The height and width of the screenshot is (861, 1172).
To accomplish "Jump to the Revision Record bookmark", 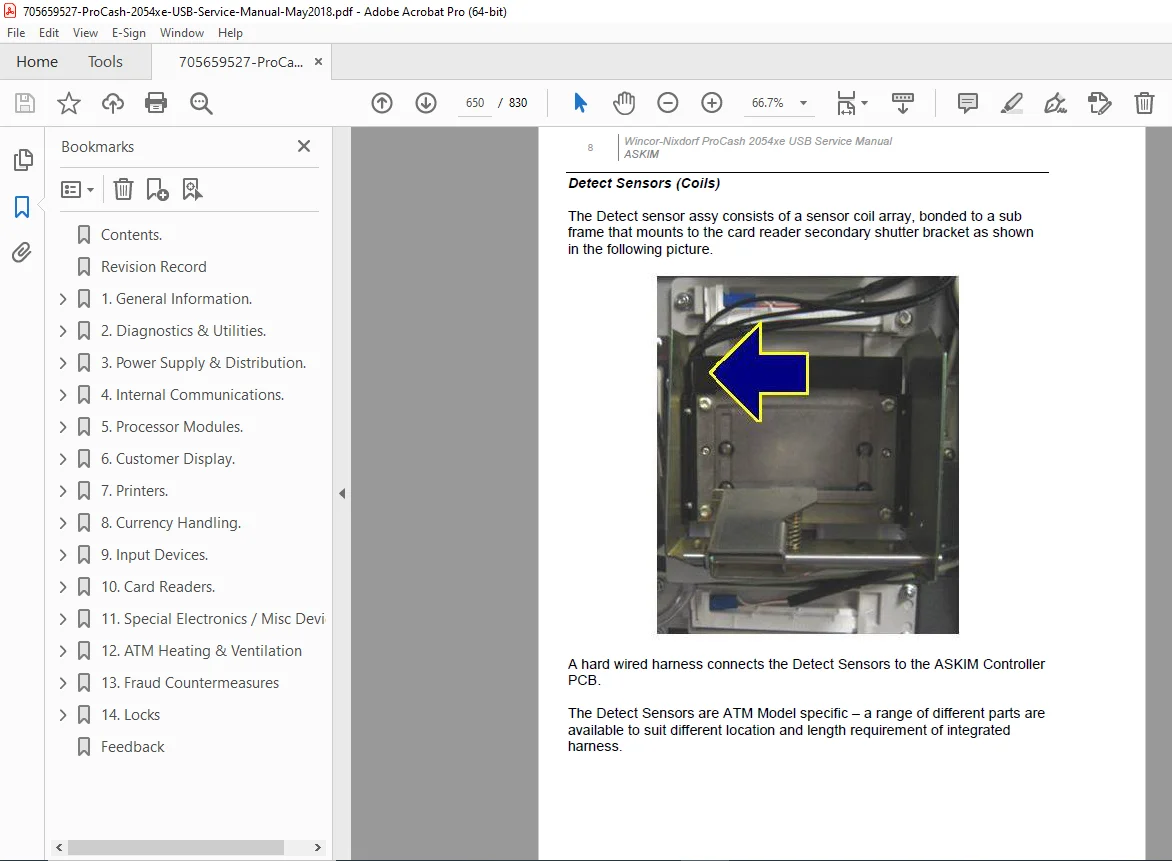I will coord(153,267).
